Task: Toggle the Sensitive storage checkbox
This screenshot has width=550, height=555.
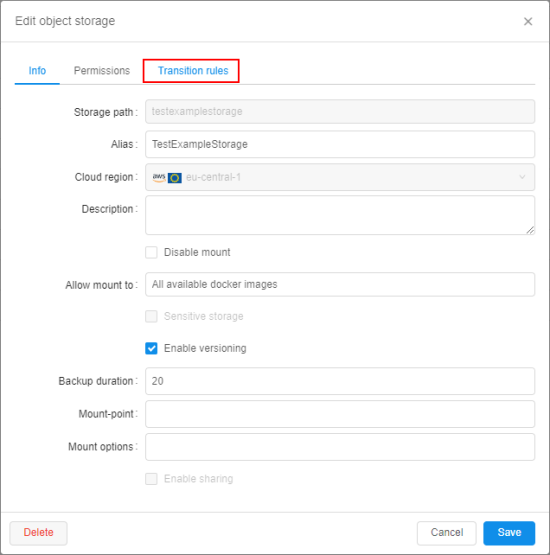Action: click(151, 316)
